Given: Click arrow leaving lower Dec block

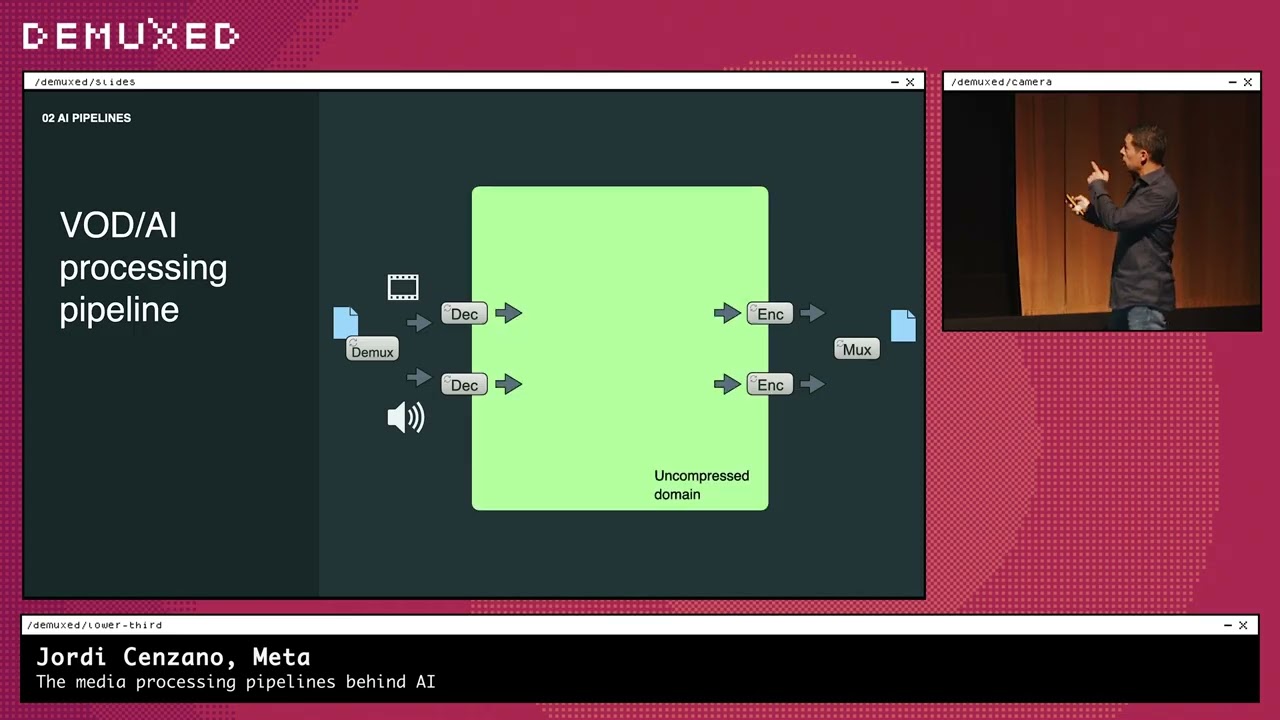Looking at the screenshot, I should 509,384.
